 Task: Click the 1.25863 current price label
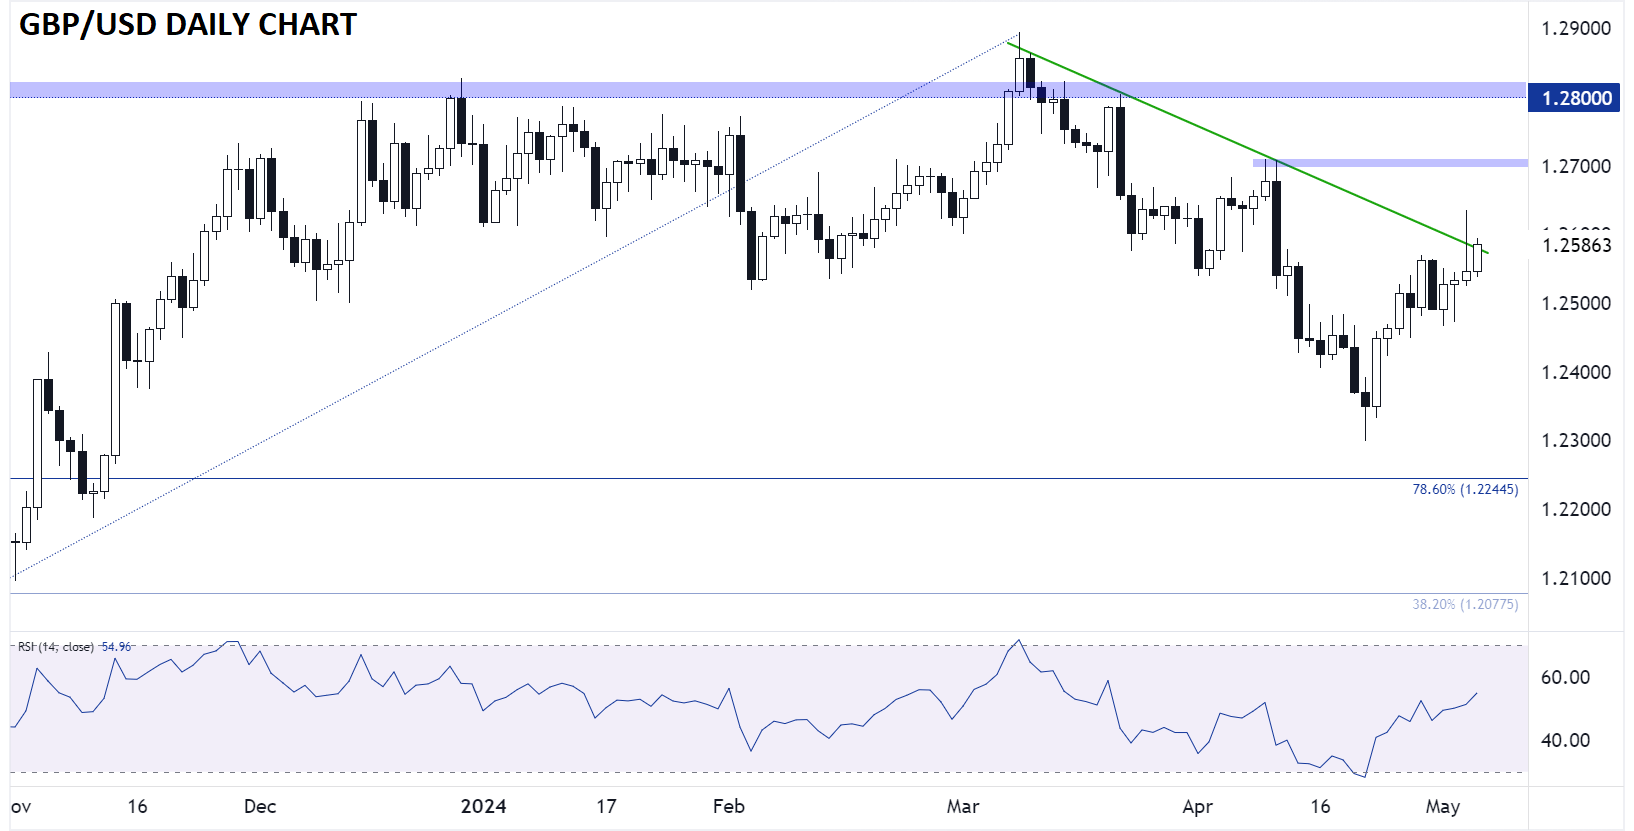(x=1576, y=246)
